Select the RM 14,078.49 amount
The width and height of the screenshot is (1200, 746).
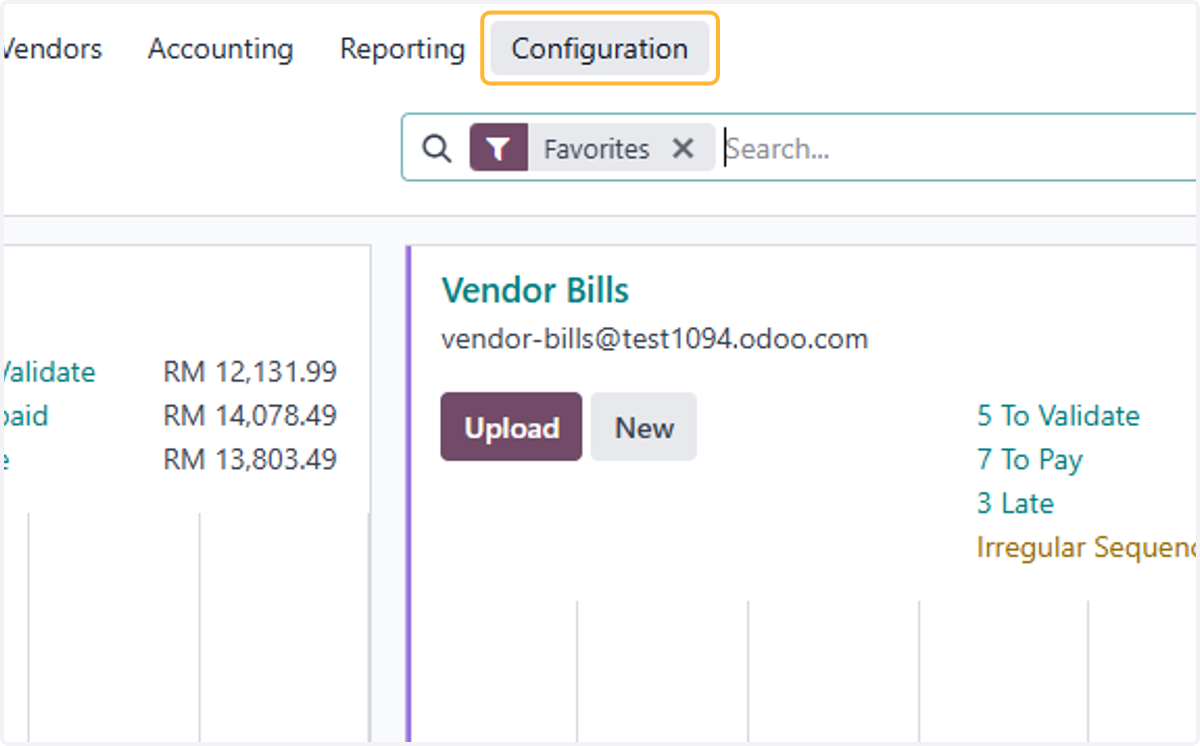[x=250, y=415]
